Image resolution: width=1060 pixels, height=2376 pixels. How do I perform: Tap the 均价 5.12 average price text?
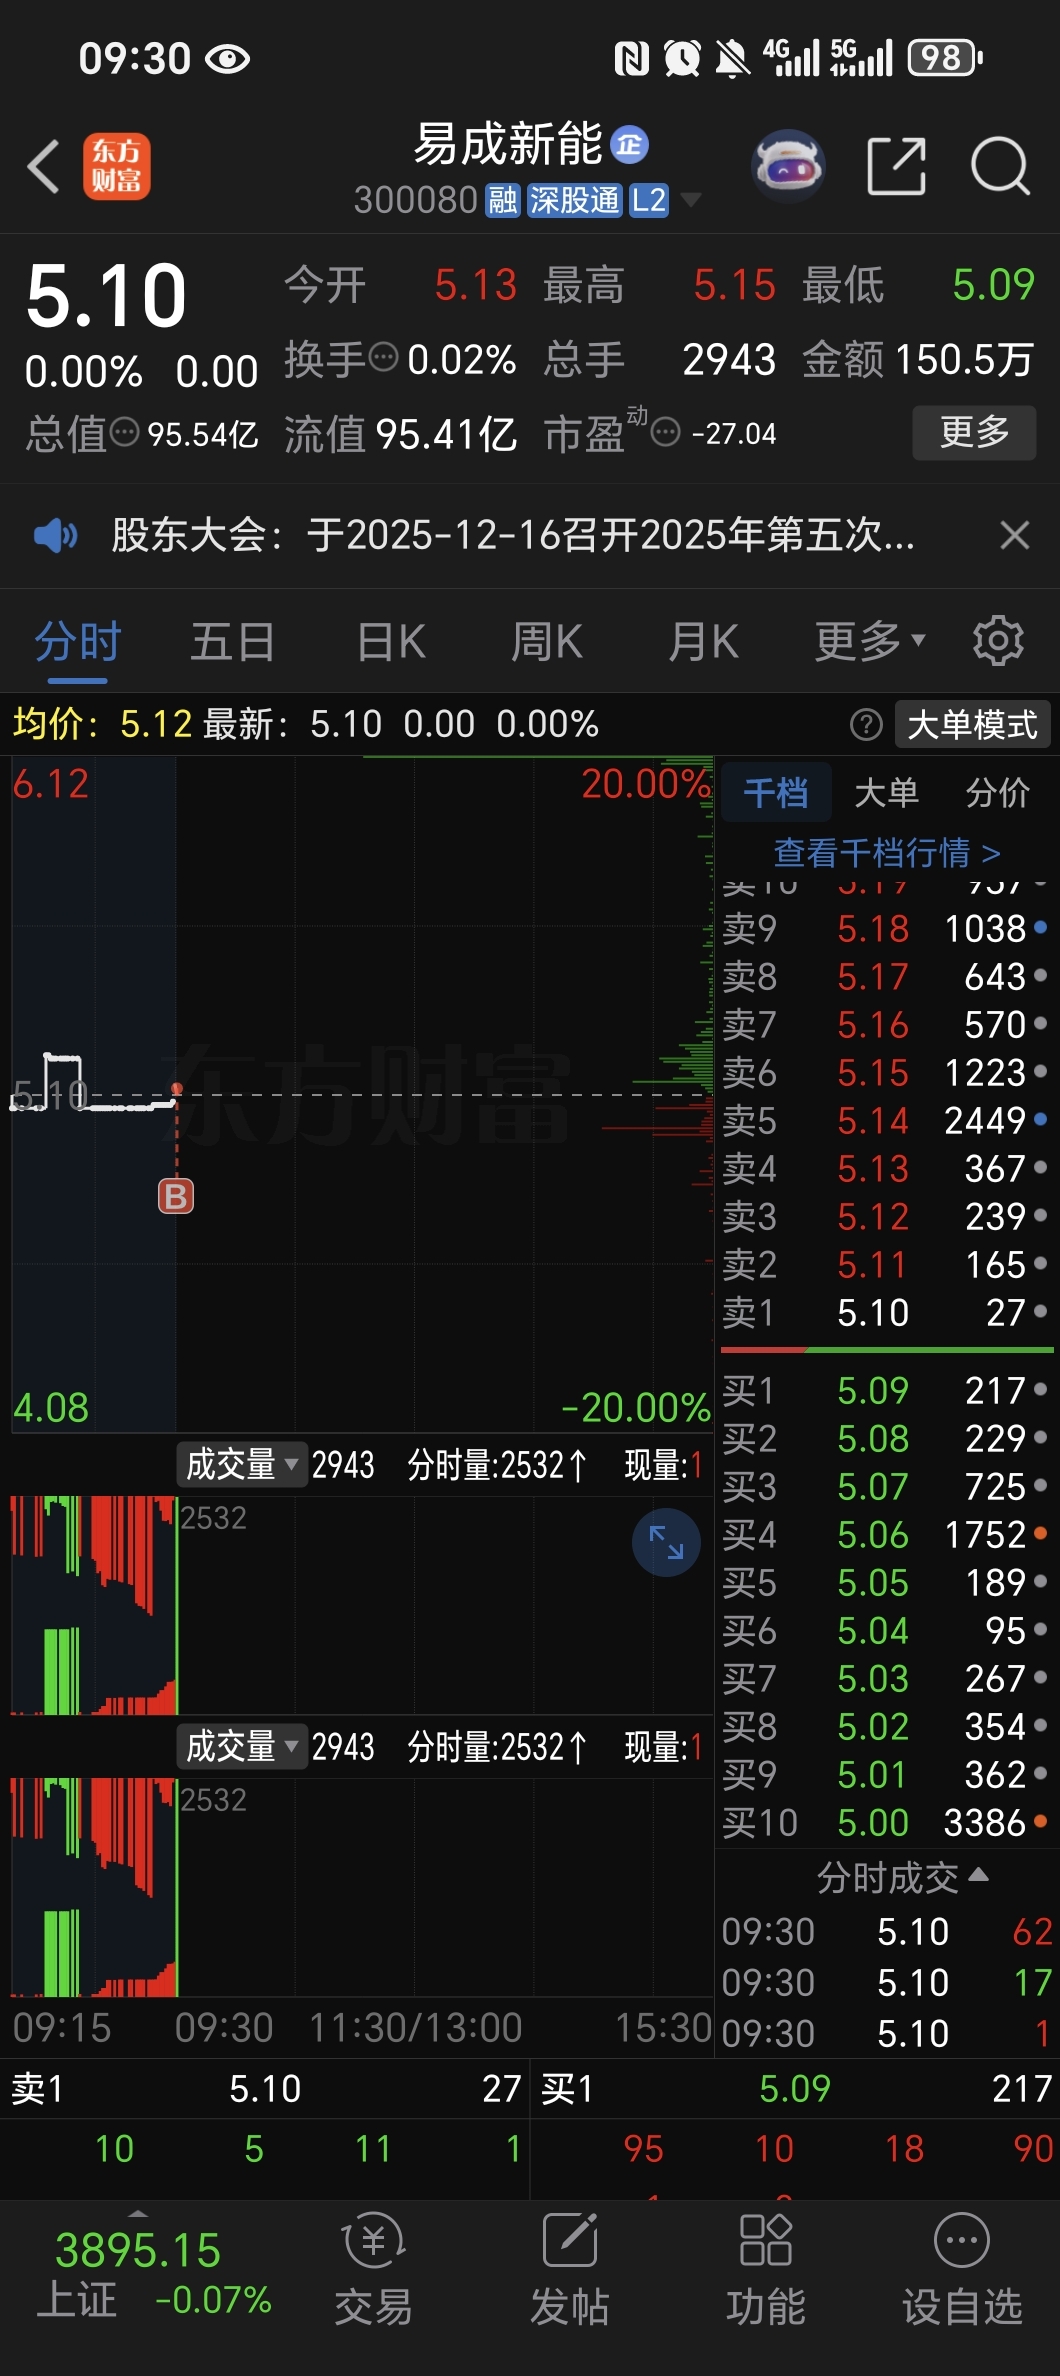(101, 723)
